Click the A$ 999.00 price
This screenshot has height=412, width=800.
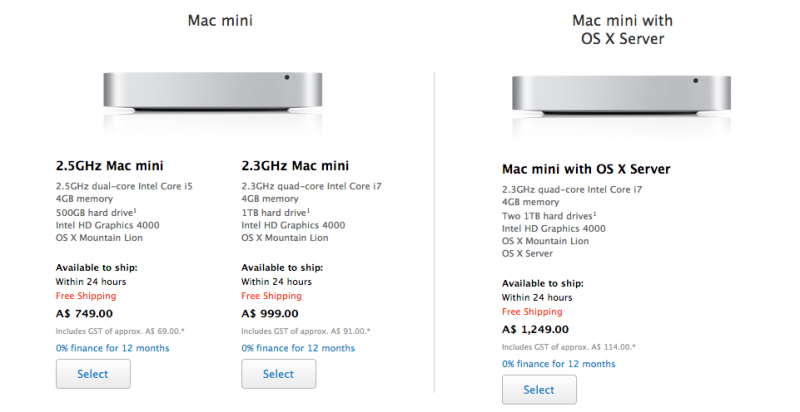[274, 312]
